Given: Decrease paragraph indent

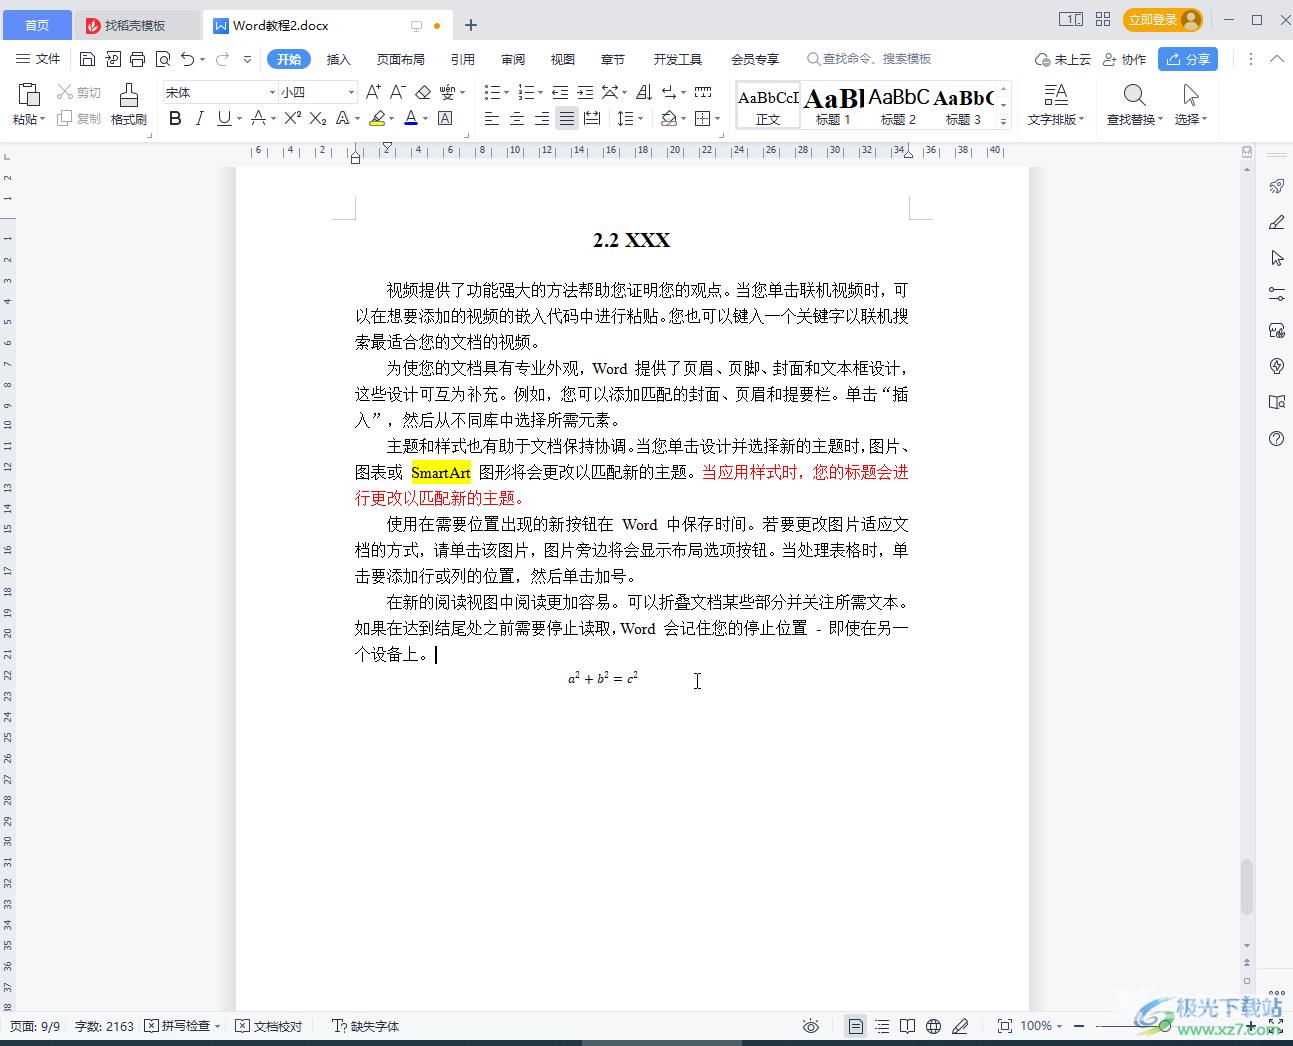Looking at the screenshot, I should 560,92.
